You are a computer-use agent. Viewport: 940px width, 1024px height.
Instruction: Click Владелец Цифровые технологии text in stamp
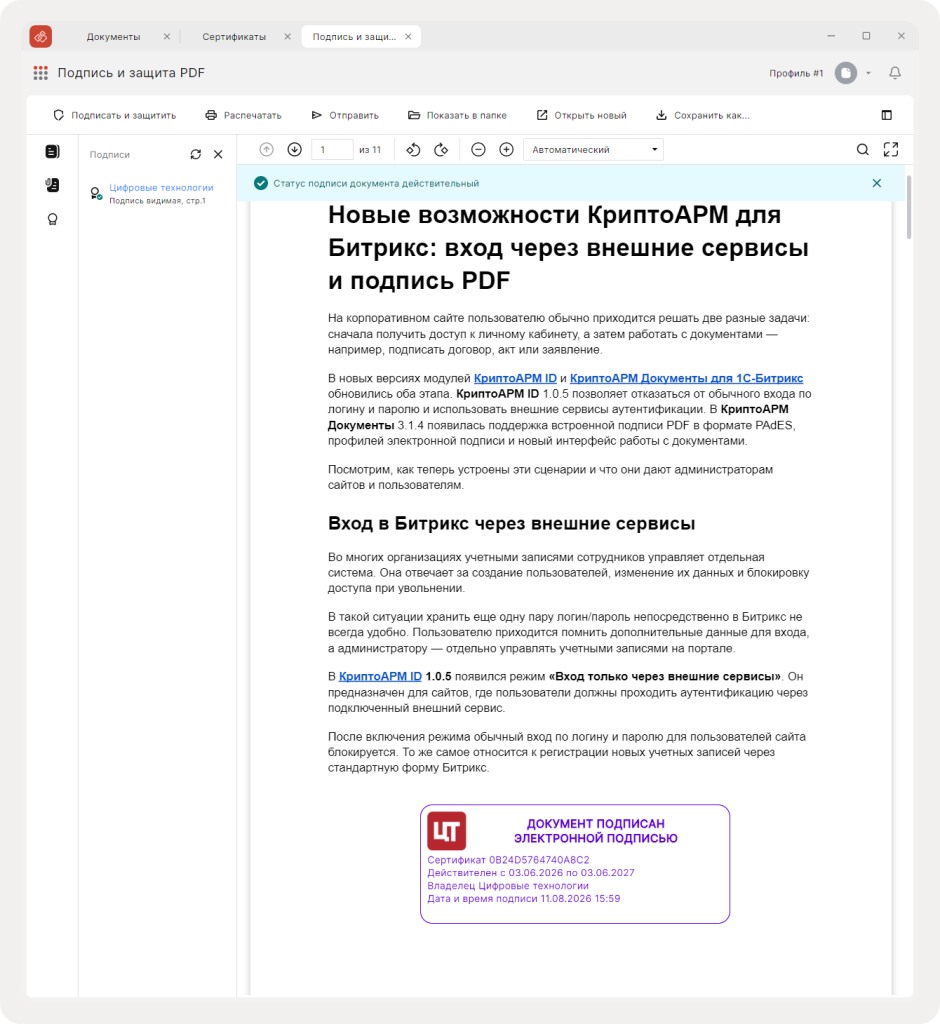coord(508,886)
